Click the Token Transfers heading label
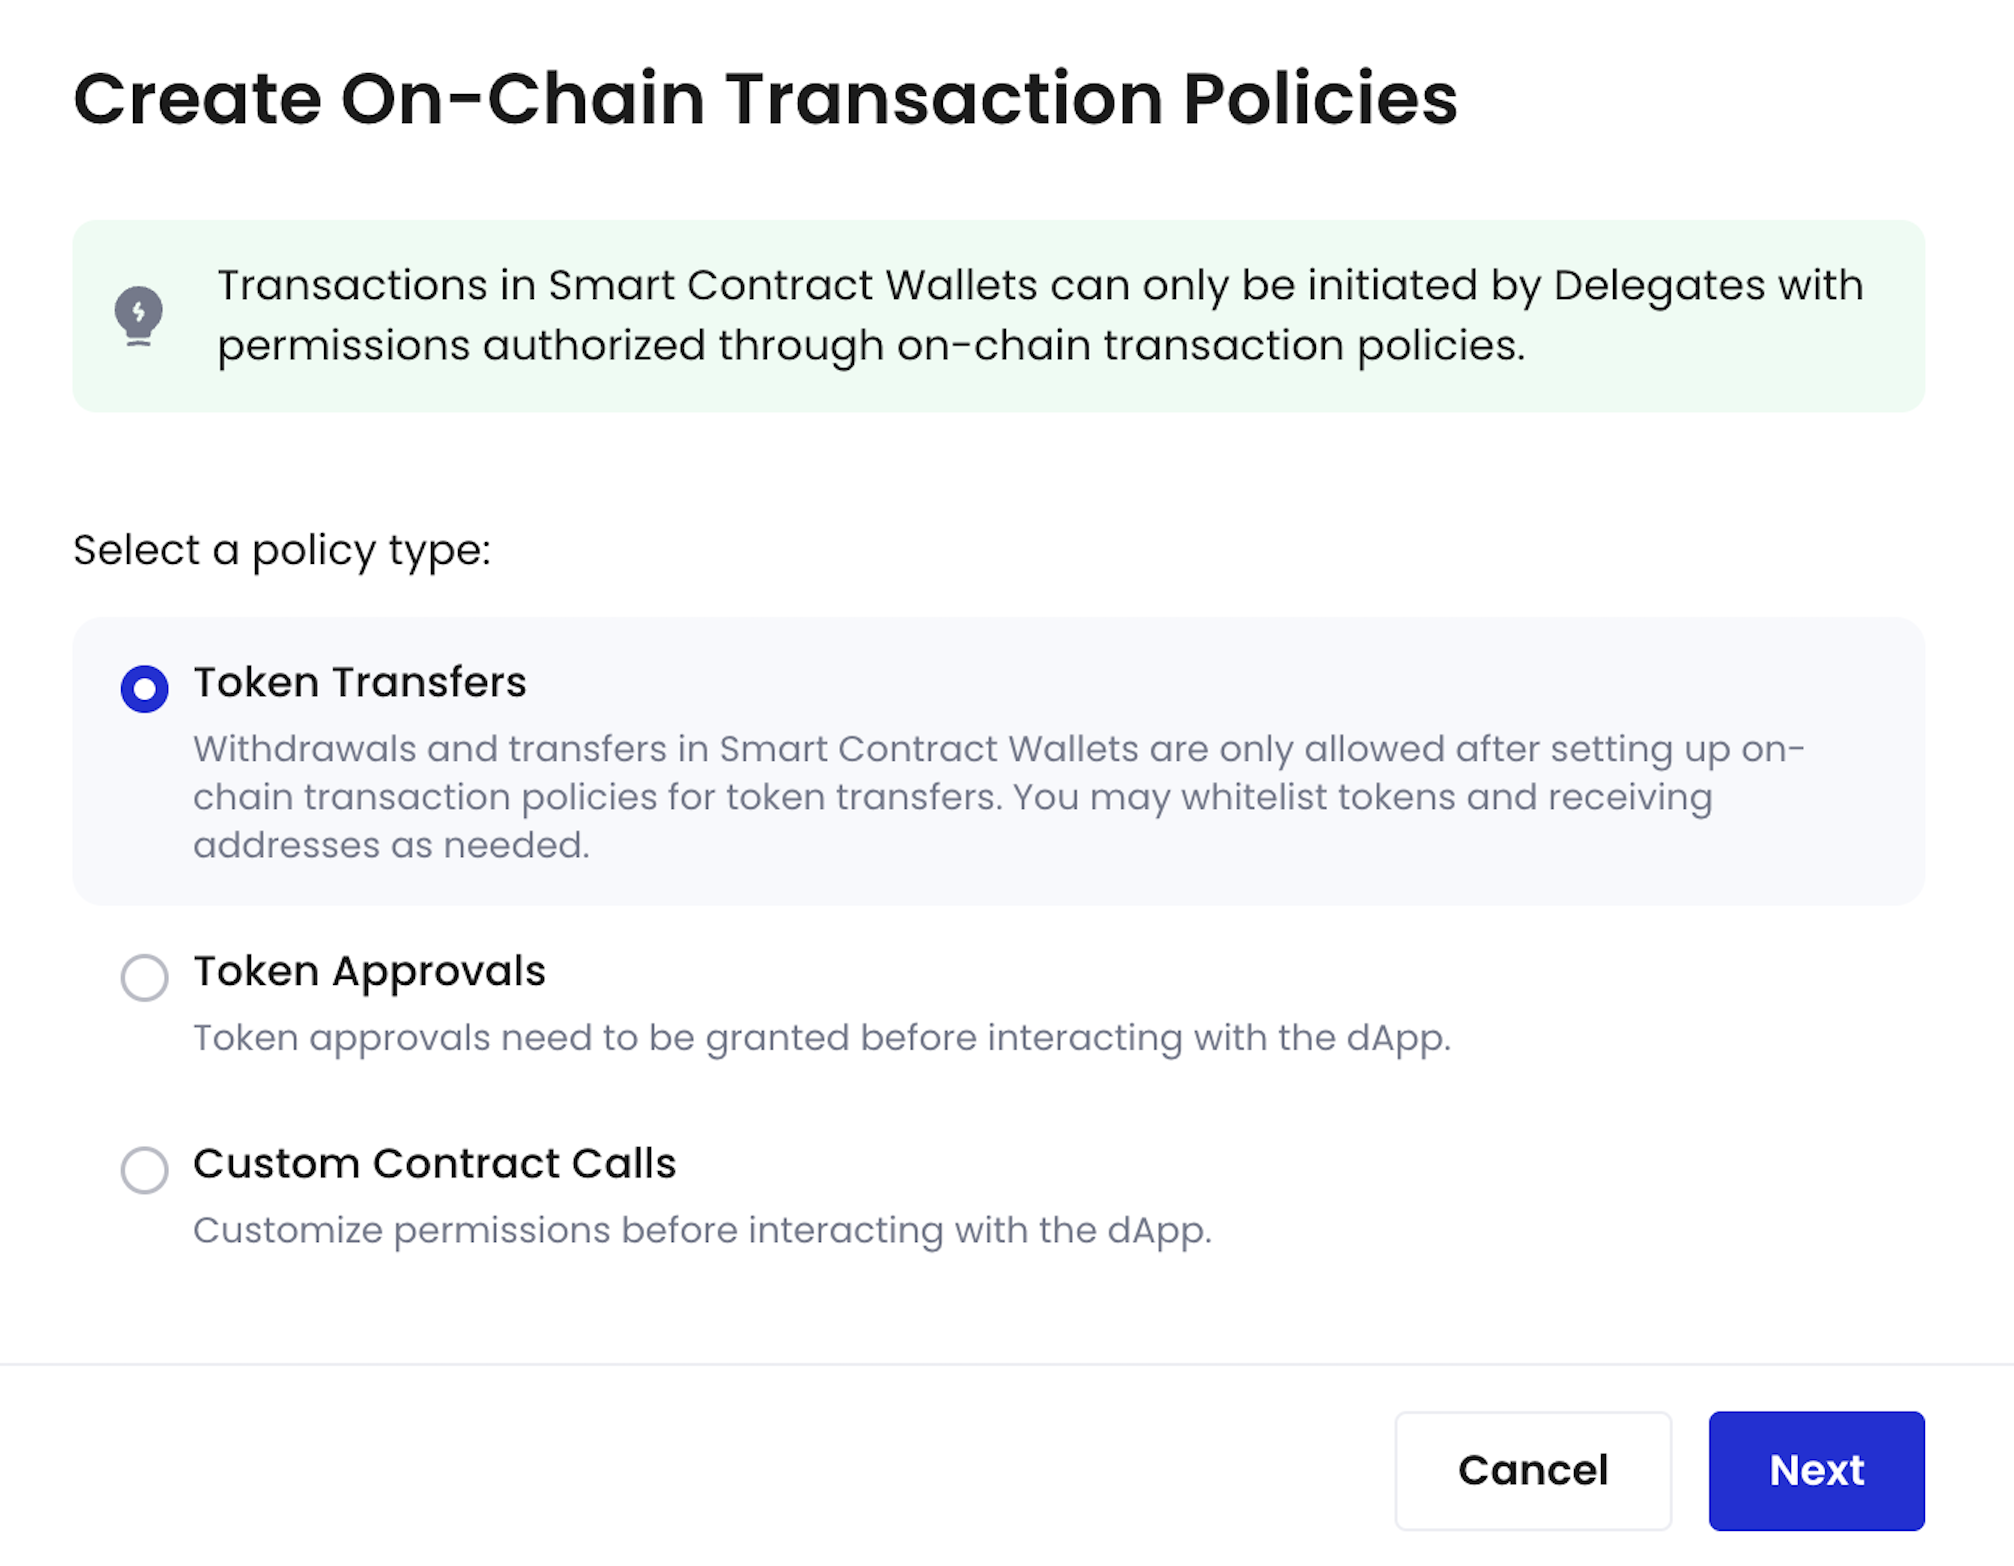Image resolution: width=2014 pixels, height=1566 pixels. [360, 682]
